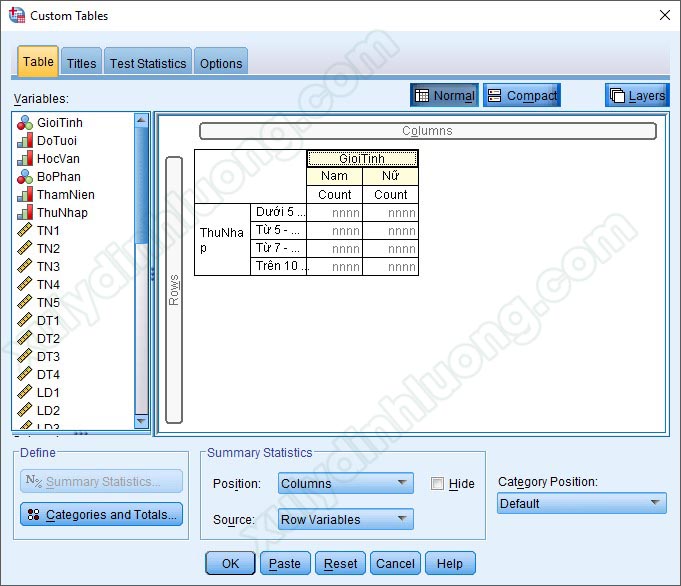Select the Table tab

pyautogui.click(x=38, y=62)
